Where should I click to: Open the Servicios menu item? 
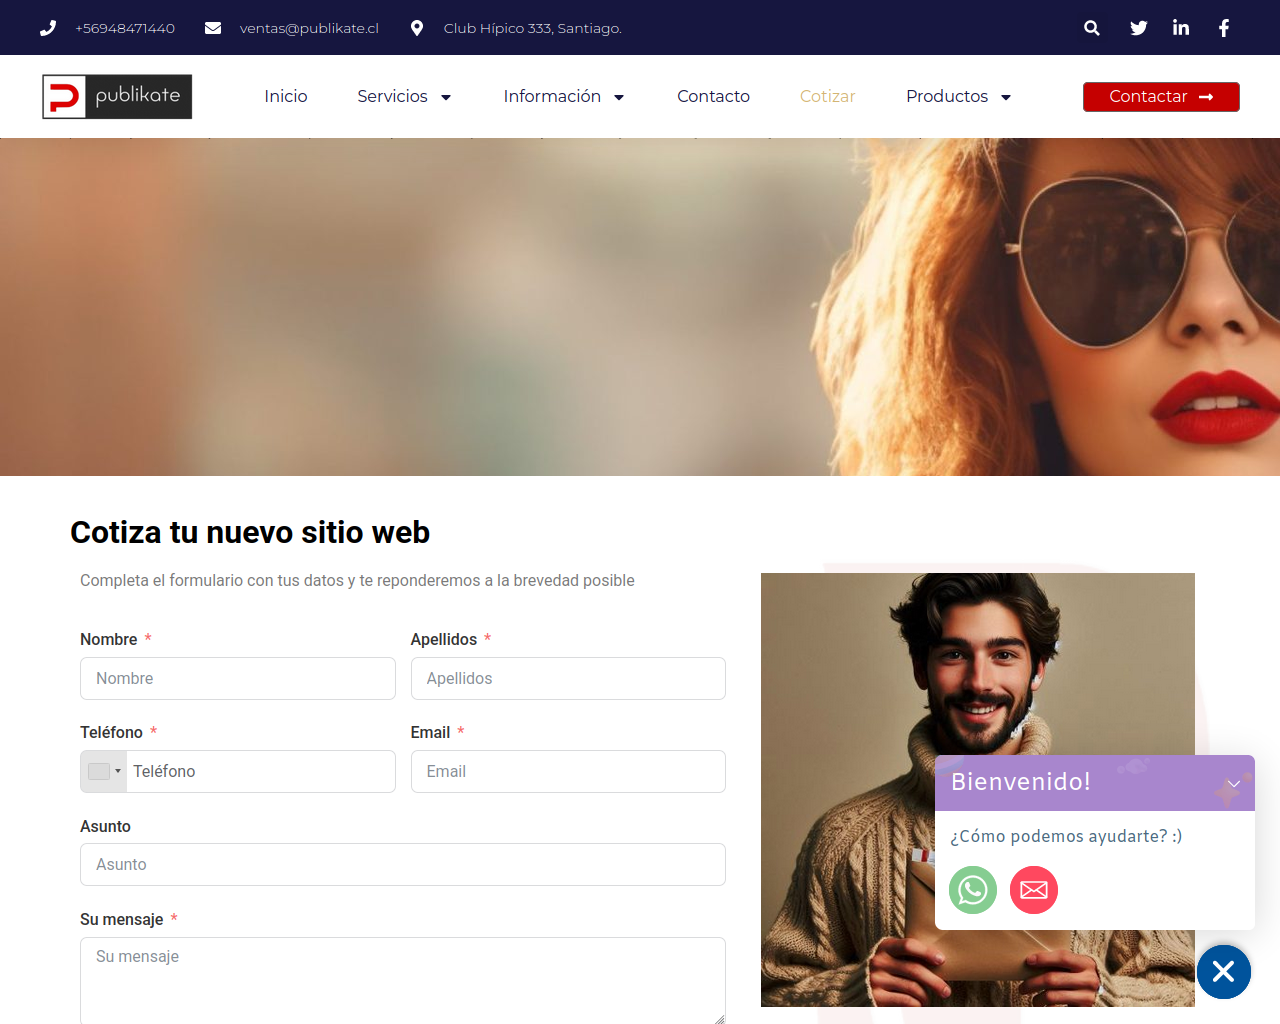(392, 96)
